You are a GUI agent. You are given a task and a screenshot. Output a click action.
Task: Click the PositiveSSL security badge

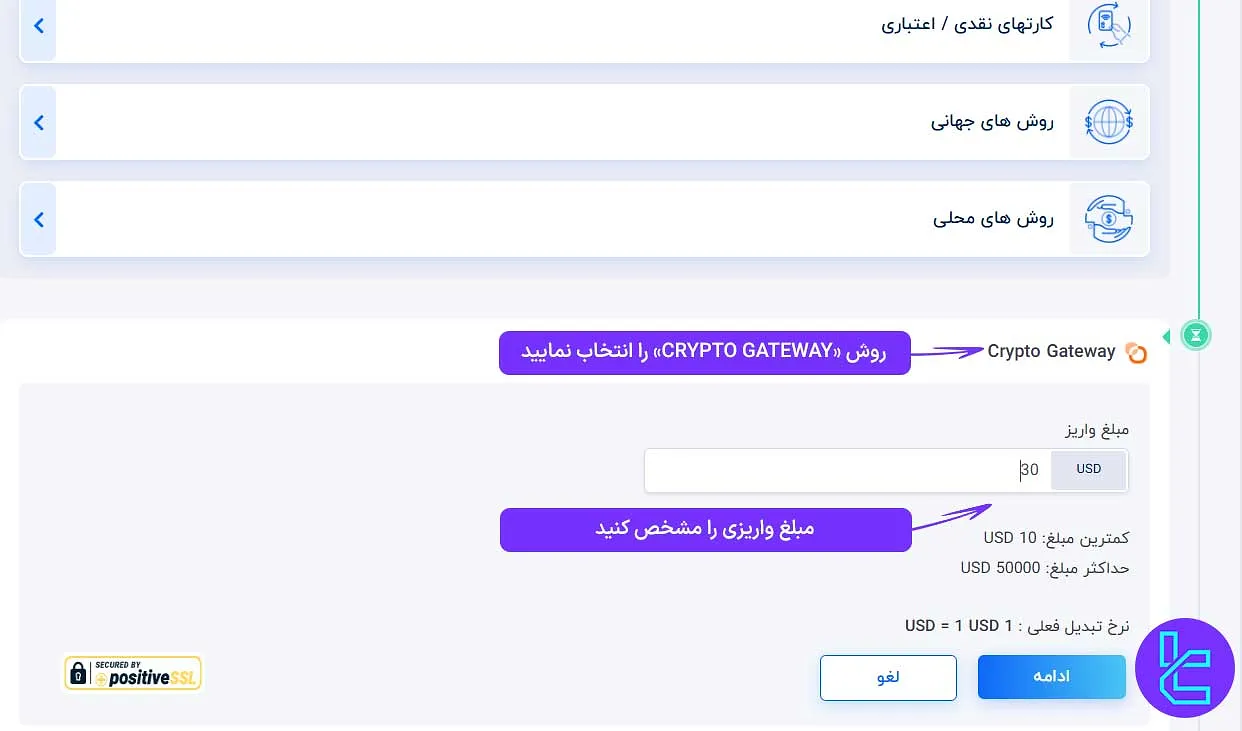tap(132, 673)
